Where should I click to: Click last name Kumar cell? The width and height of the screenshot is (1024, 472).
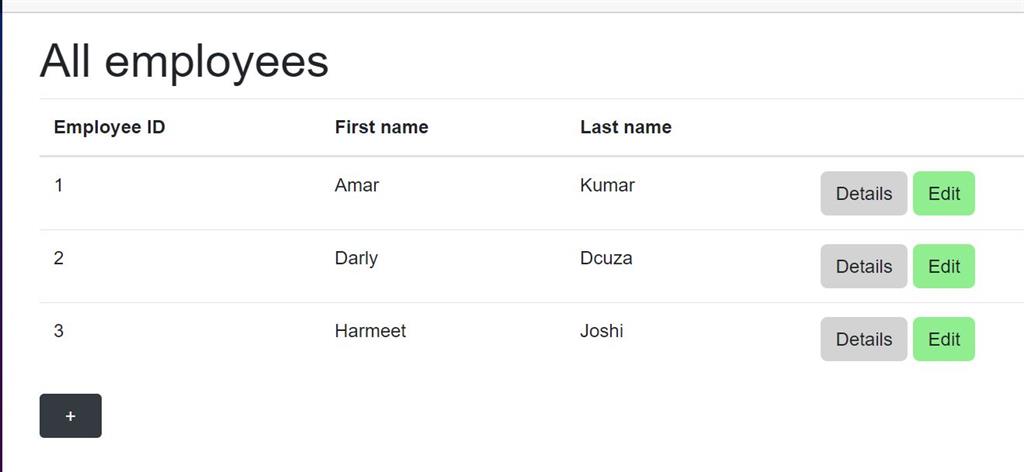[607, 185]
